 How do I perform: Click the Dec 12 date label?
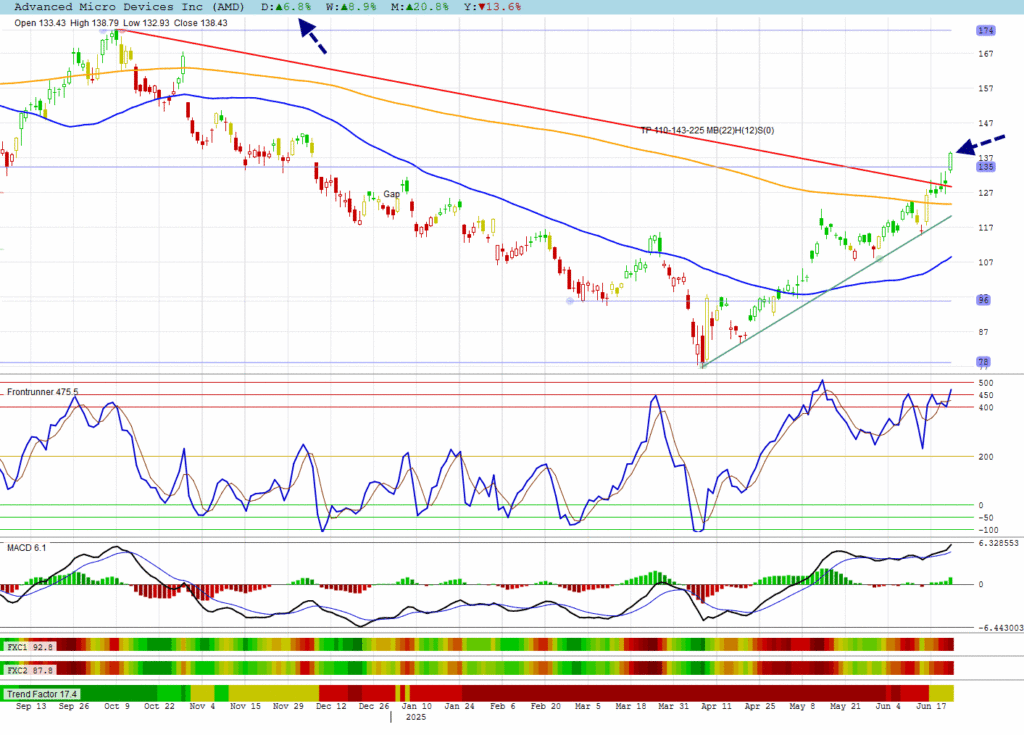[x=331, y=706]
